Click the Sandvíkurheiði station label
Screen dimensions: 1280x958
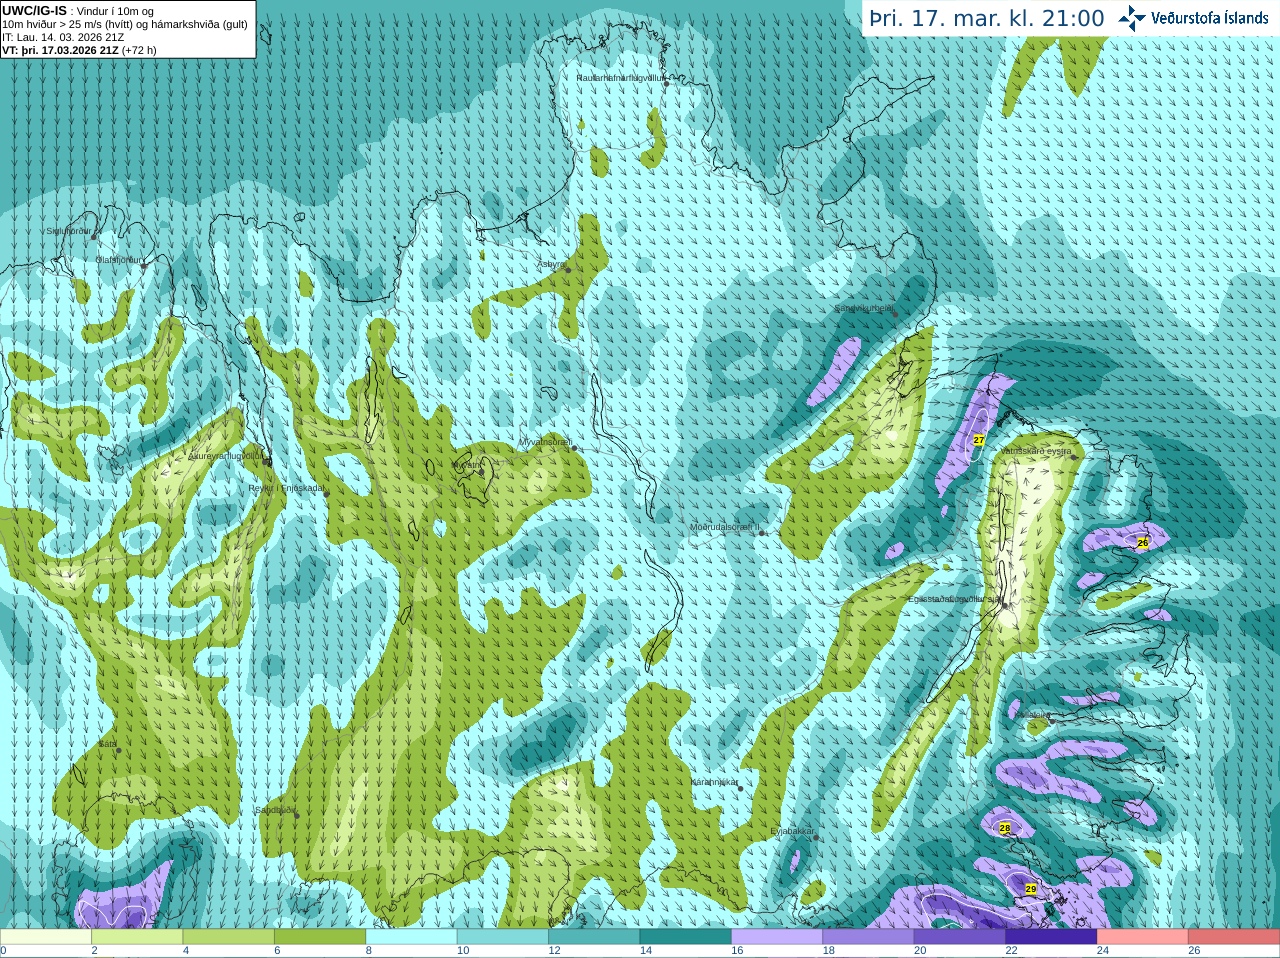(x=864, y=309)
